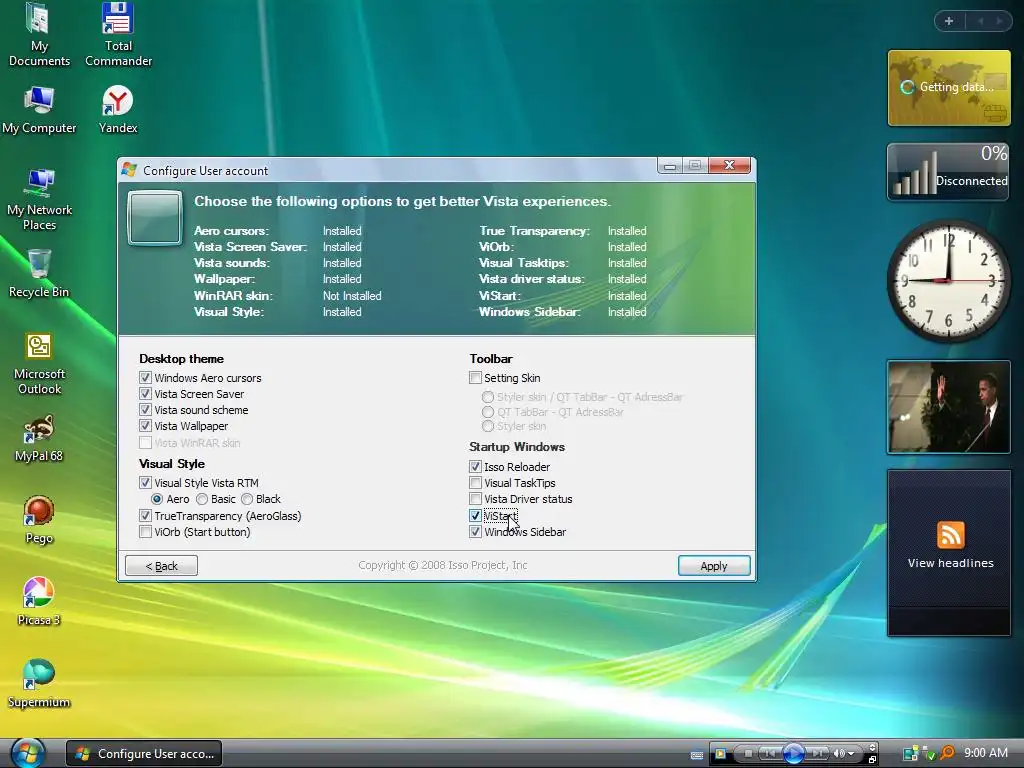Click stop on taskbar media player
Screen dimensions: 1024x768
(x=748, y=754)
